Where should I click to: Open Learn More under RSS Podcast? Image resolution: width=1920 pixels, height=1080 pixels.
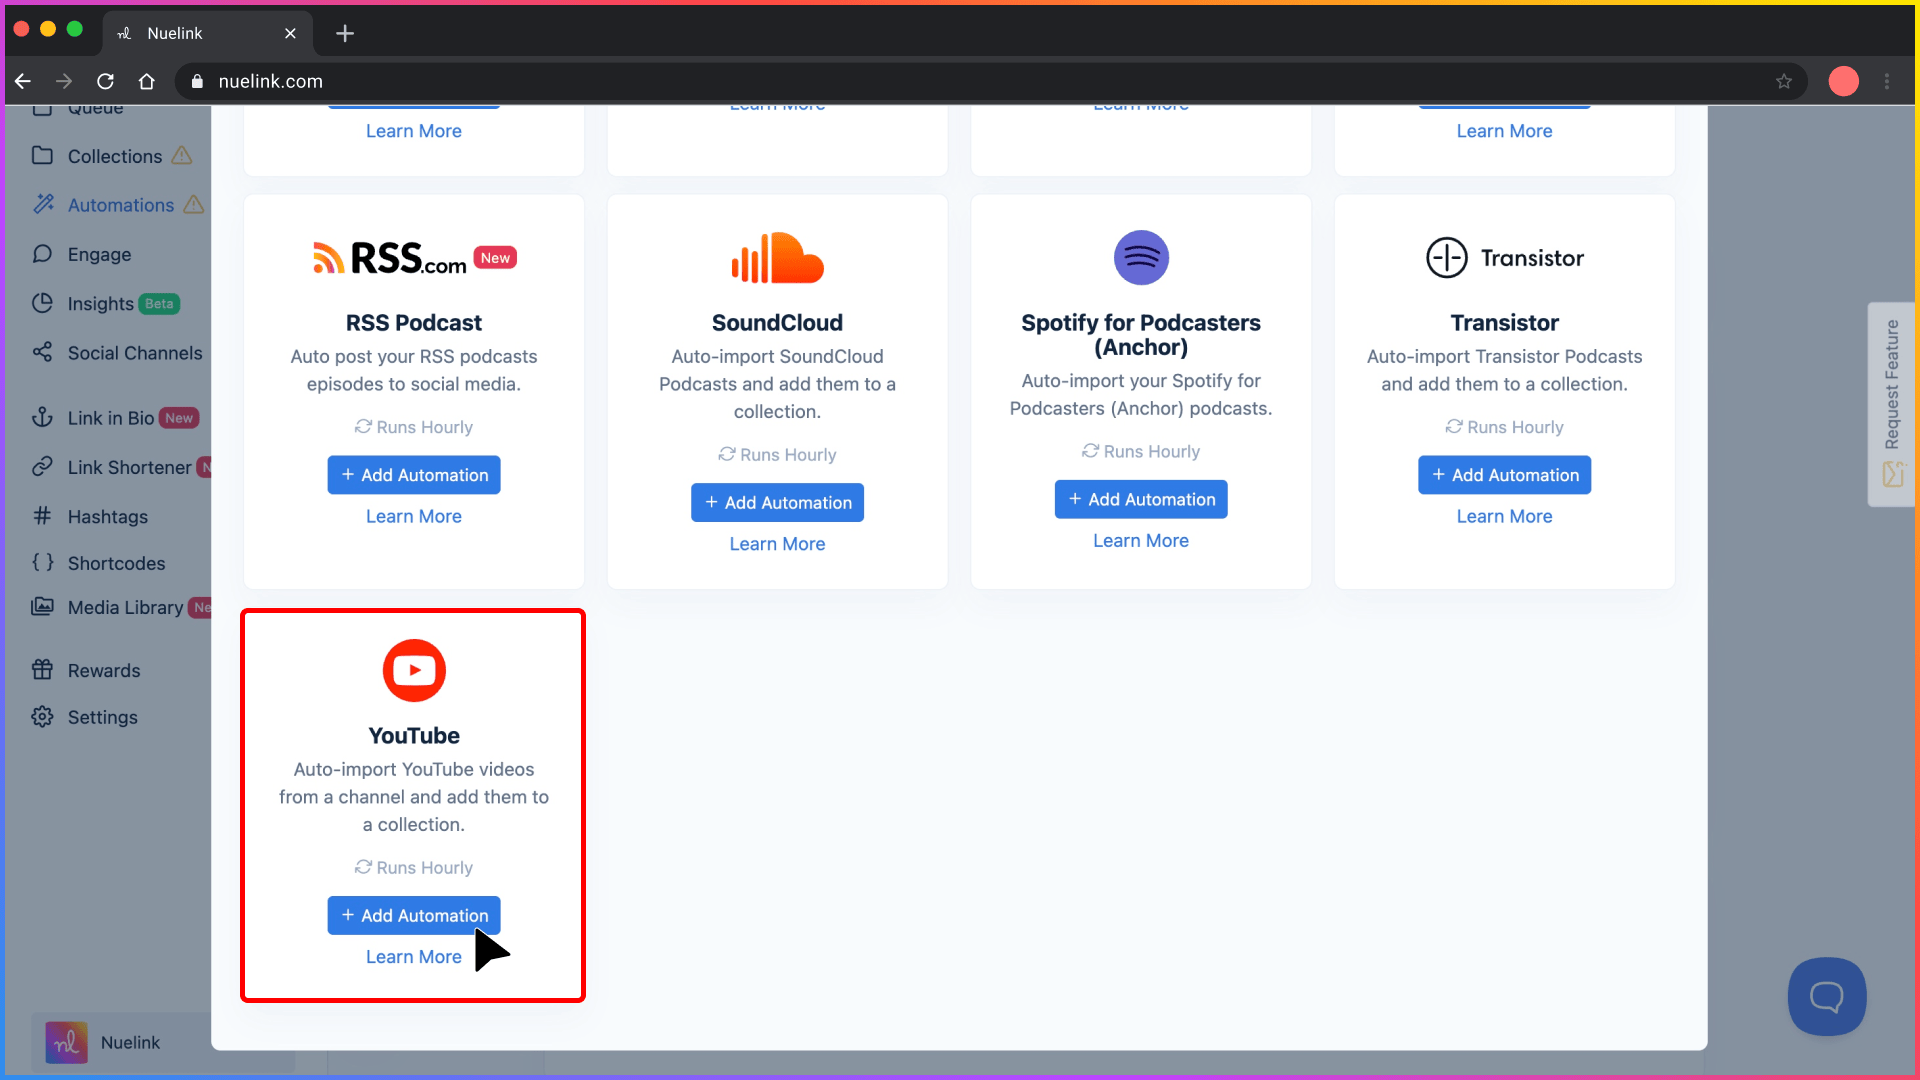(x=414, y=516)
